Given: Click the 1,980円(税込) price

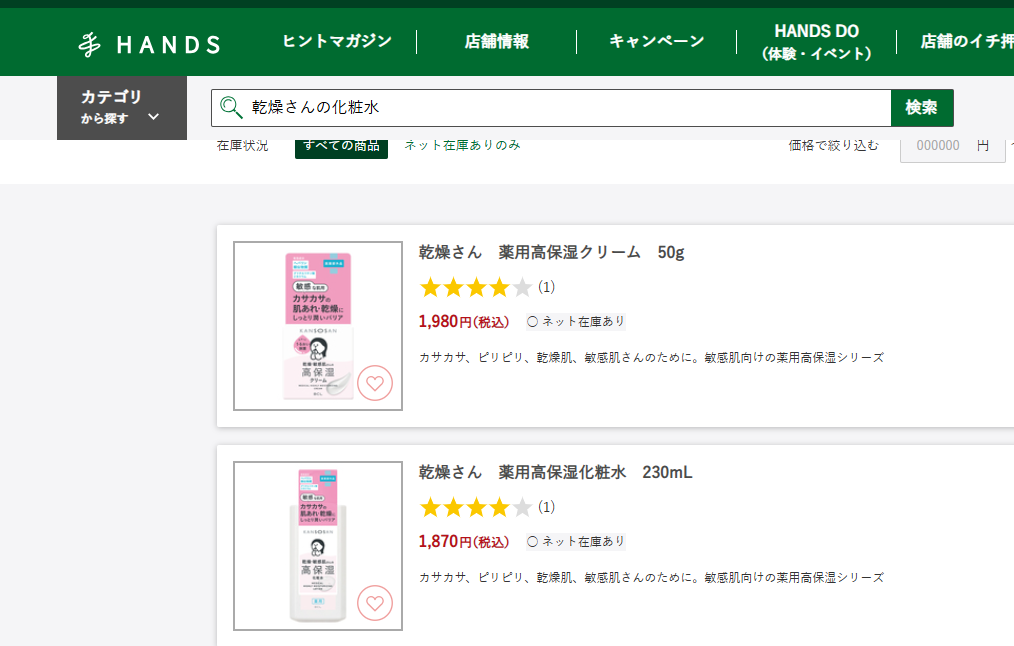Looking at the screenshot, I should coord(464,321).
